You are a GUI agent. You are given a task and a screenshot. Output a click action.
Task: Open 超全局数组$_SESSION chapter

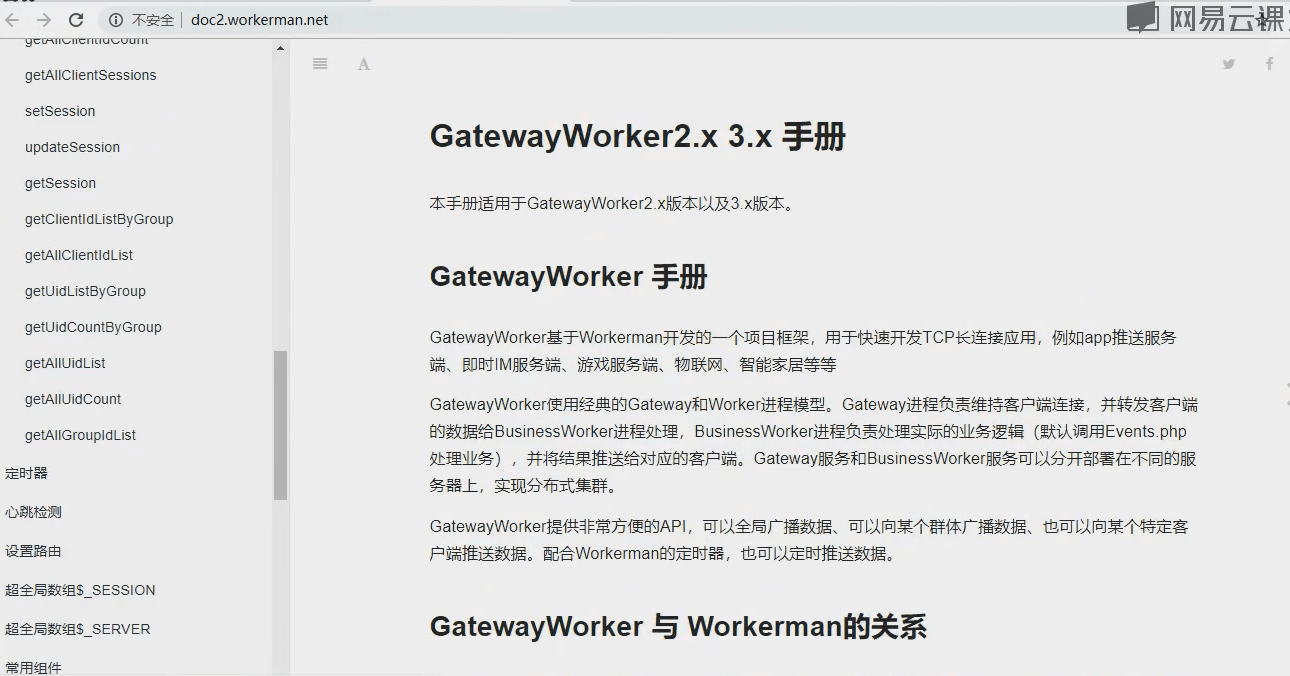(80, 590)
